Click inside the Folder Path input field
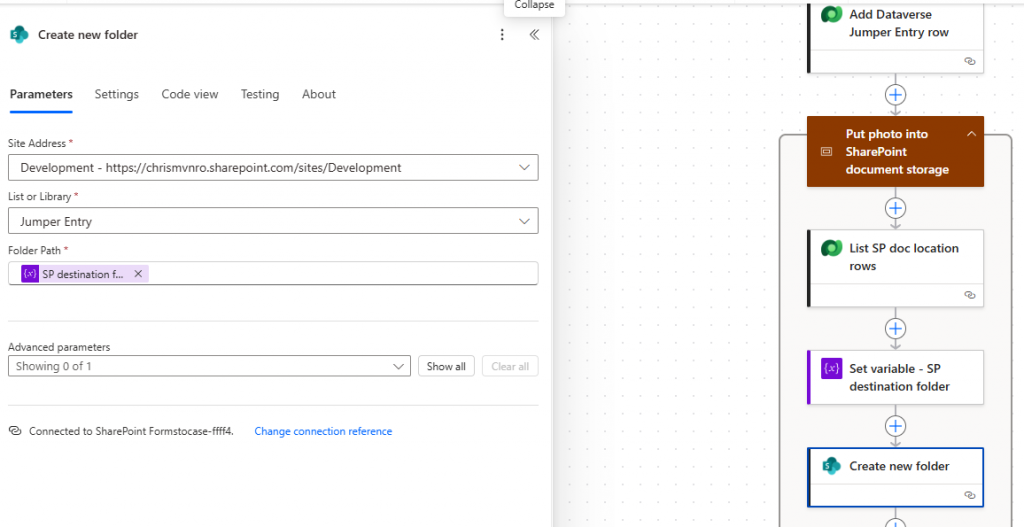The height and width of the screenshot is (527, 1024). click(340, 274)
